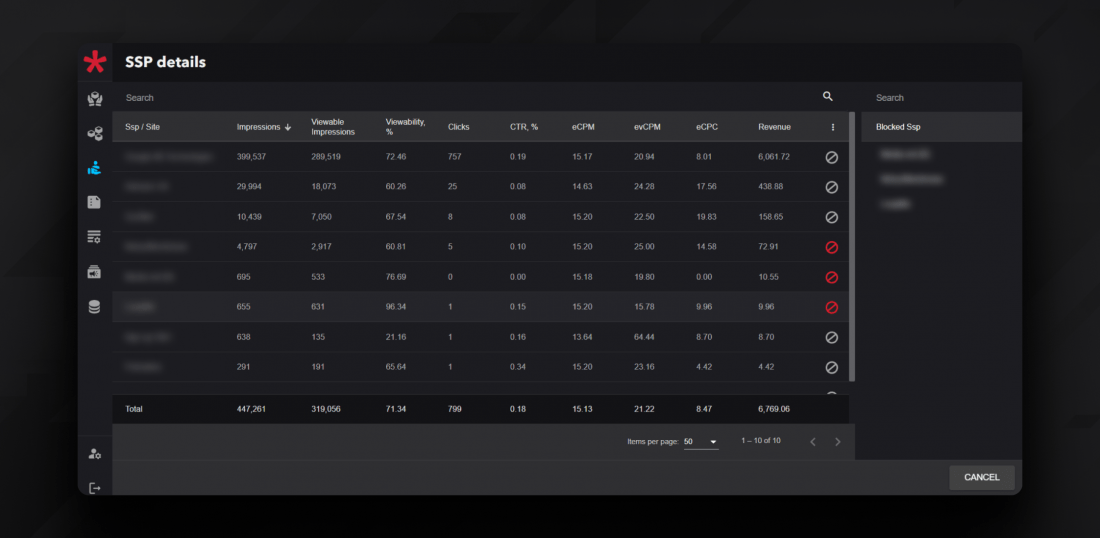Open the document sidebar icon

pos(95,202)
